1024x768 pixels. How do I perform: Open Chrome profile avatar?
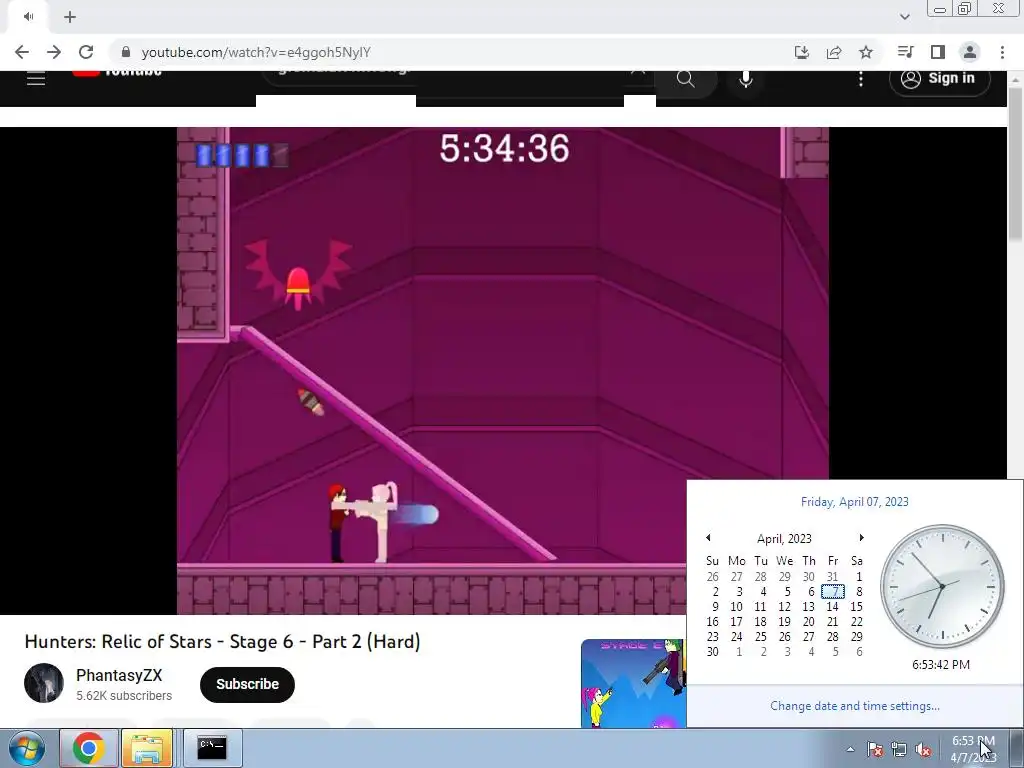[970, 52]
